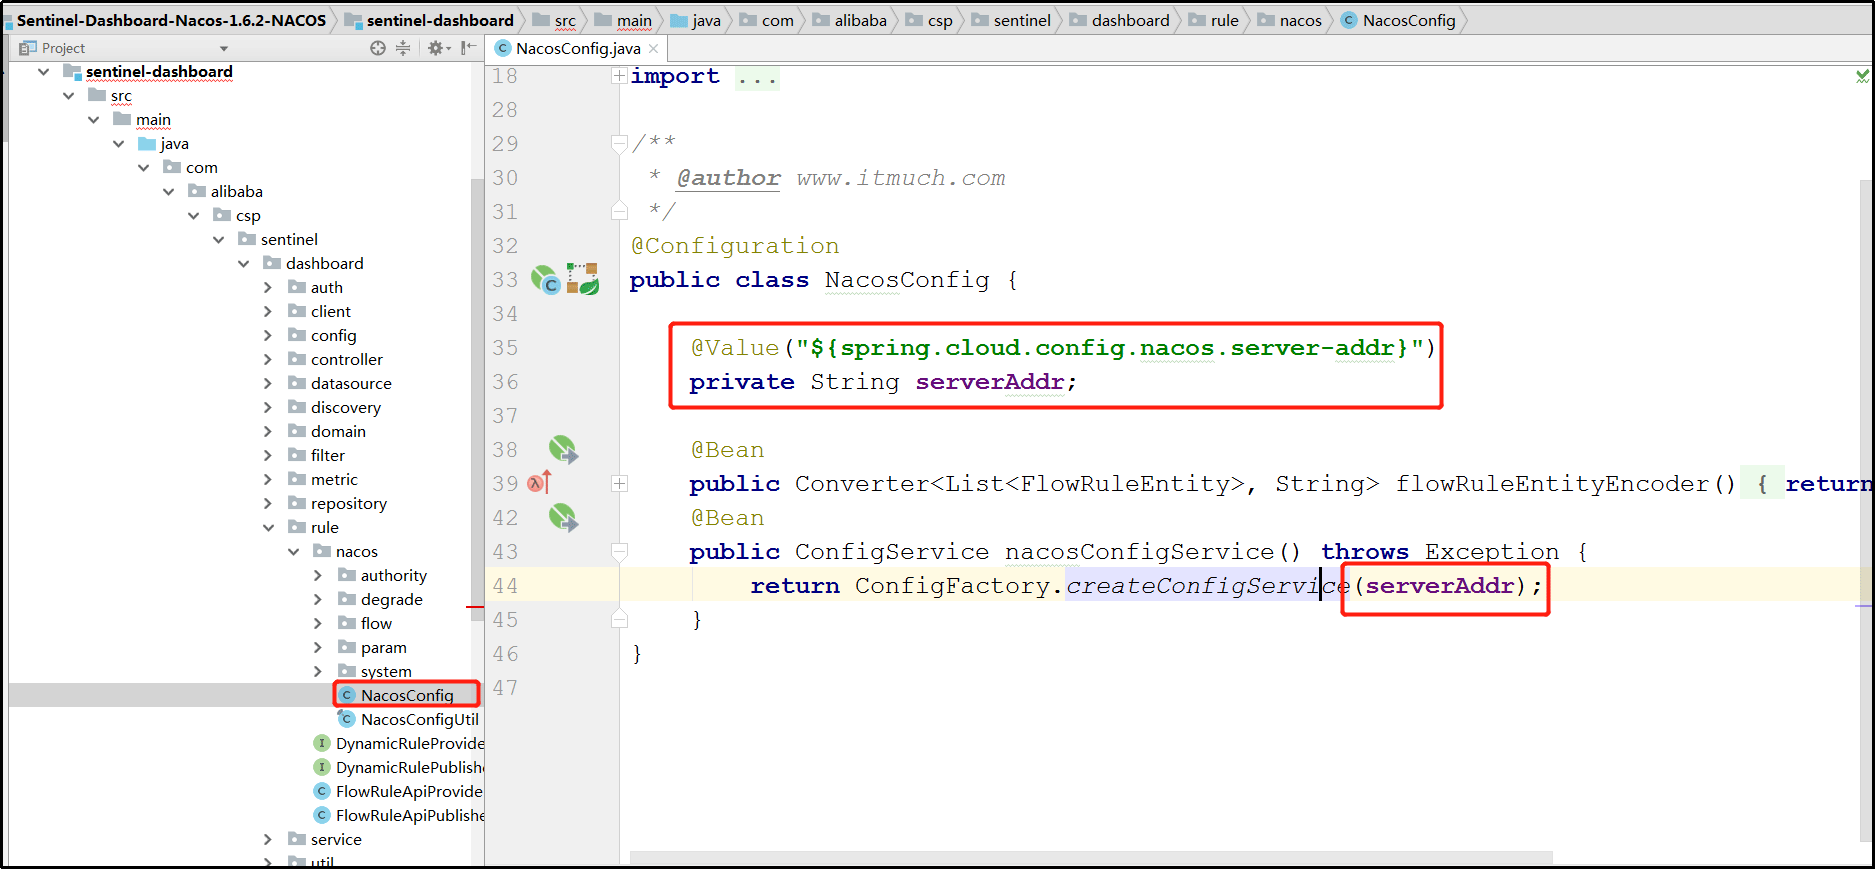Click the lambda gutter icon on line 39

click(x=539, y=483)
